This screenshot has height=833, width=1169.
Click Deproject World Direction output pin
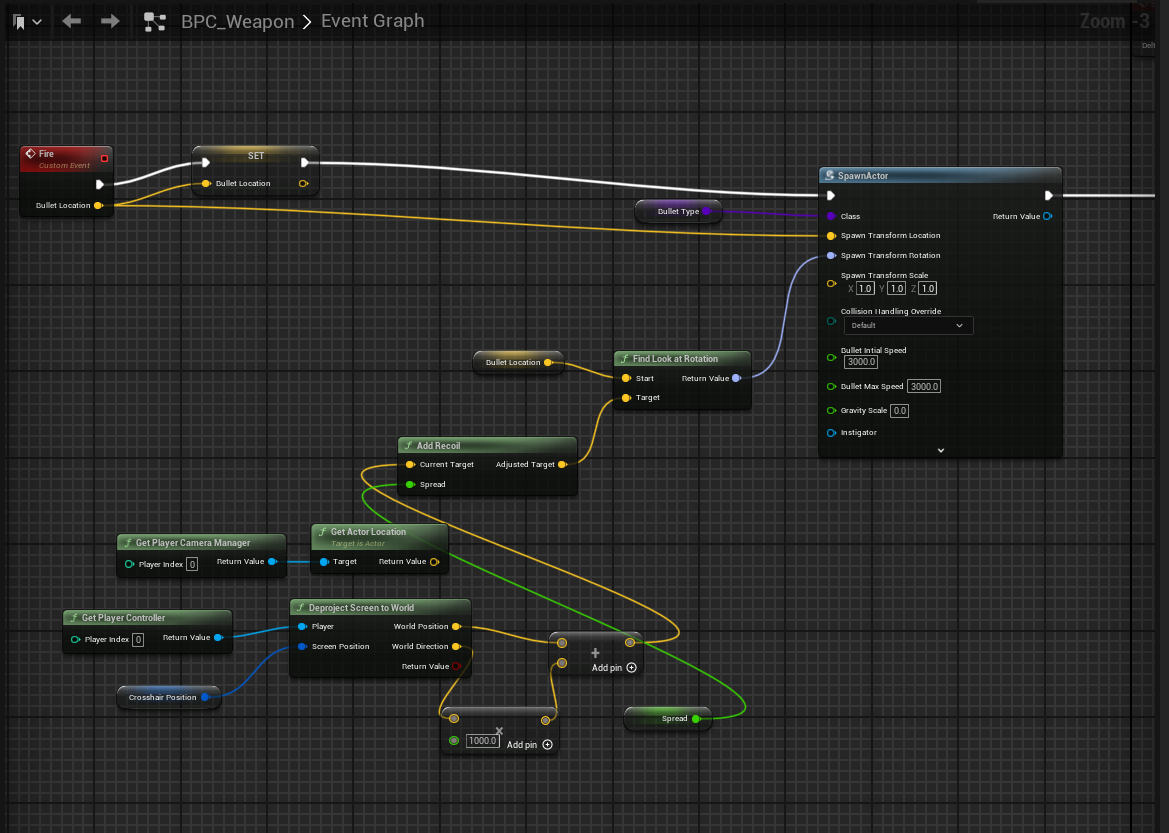tap(456, 647)
